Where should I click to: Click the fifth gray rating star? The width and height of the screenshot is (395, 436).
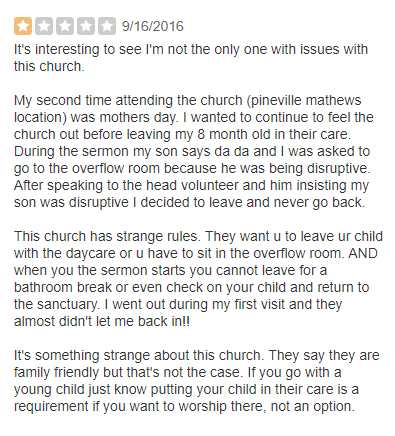(x=107, y=26)
